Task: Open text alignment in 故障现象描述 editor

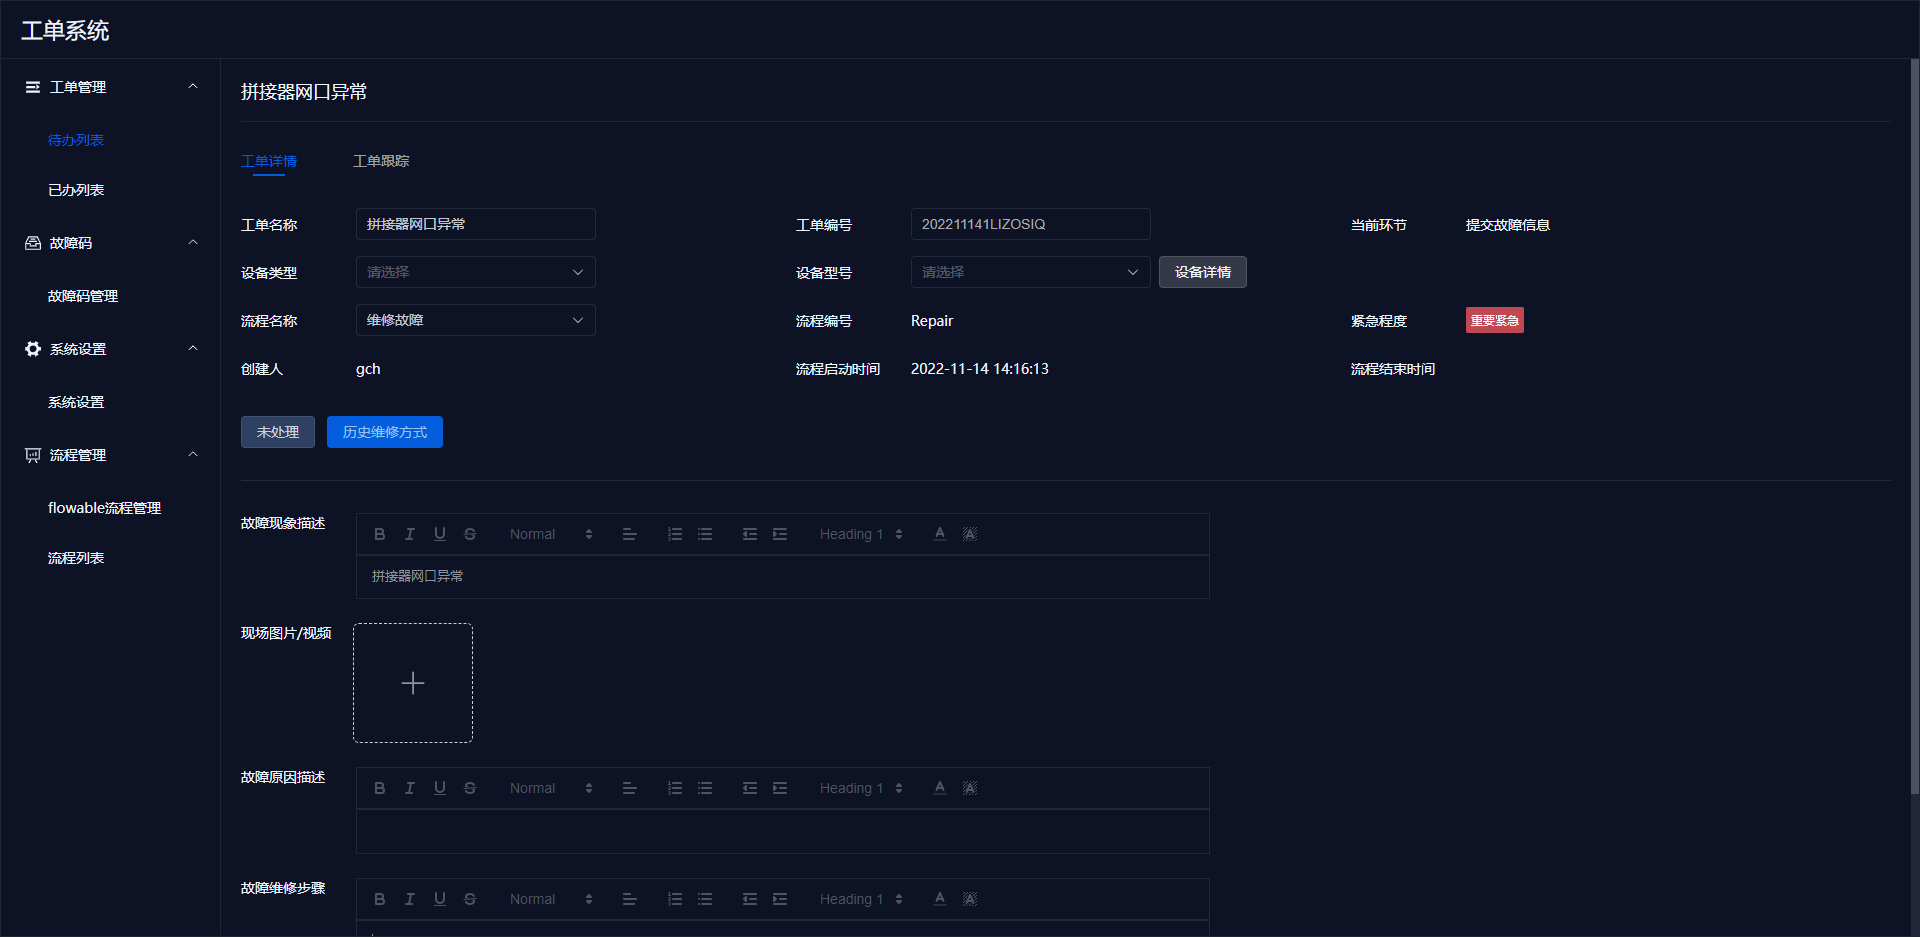Action: click(x=630, y=534)
